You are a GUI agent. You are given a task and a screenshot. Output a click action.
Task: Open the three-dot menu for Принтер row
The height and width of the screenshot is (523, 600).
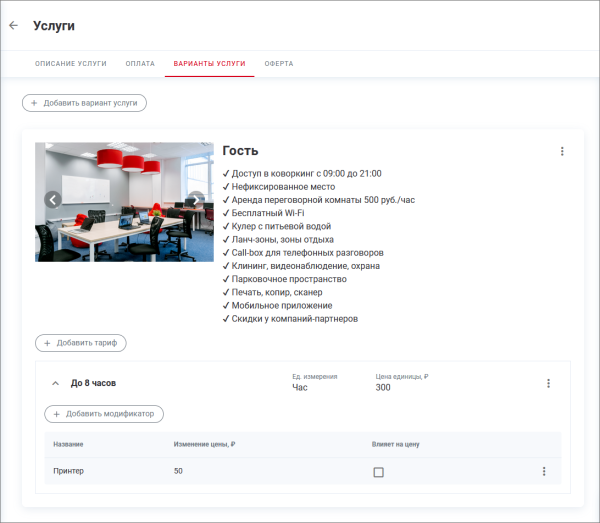tap(544, 471)
